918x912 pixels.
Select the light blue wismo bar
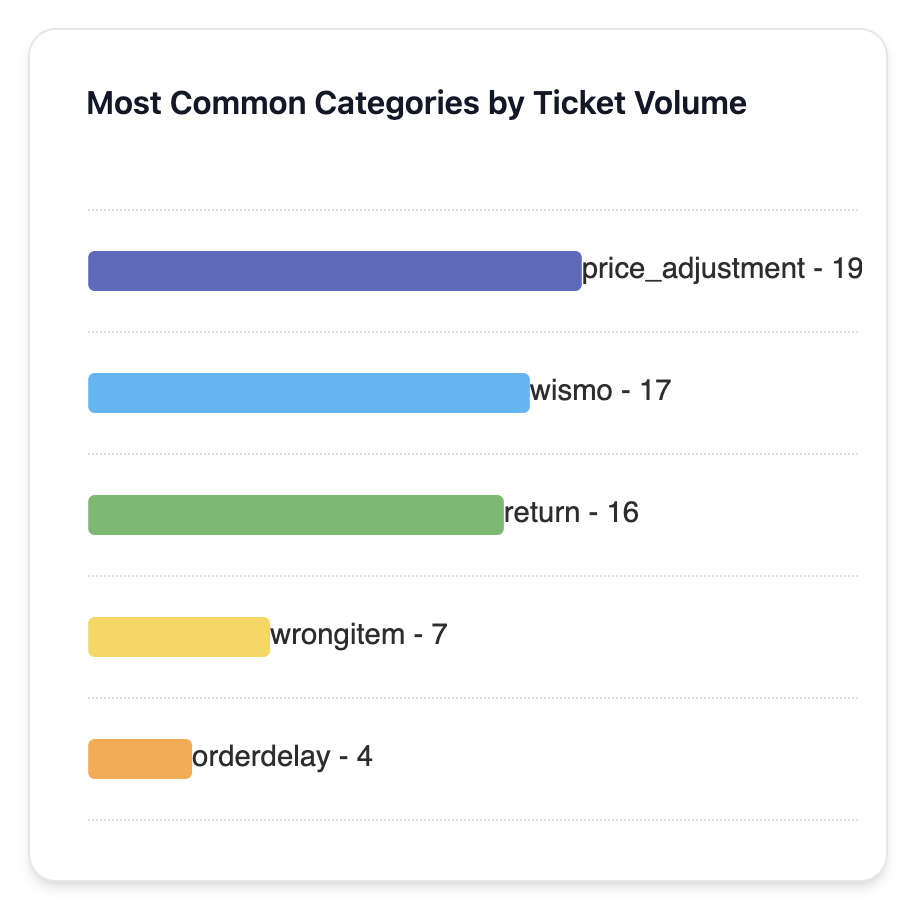click(308, 393)
